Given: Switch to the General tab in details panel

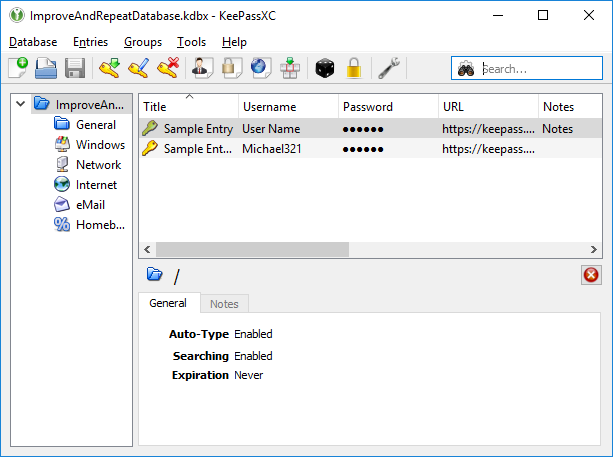Looking at the screenshot, I should click(x=168, y=303).
